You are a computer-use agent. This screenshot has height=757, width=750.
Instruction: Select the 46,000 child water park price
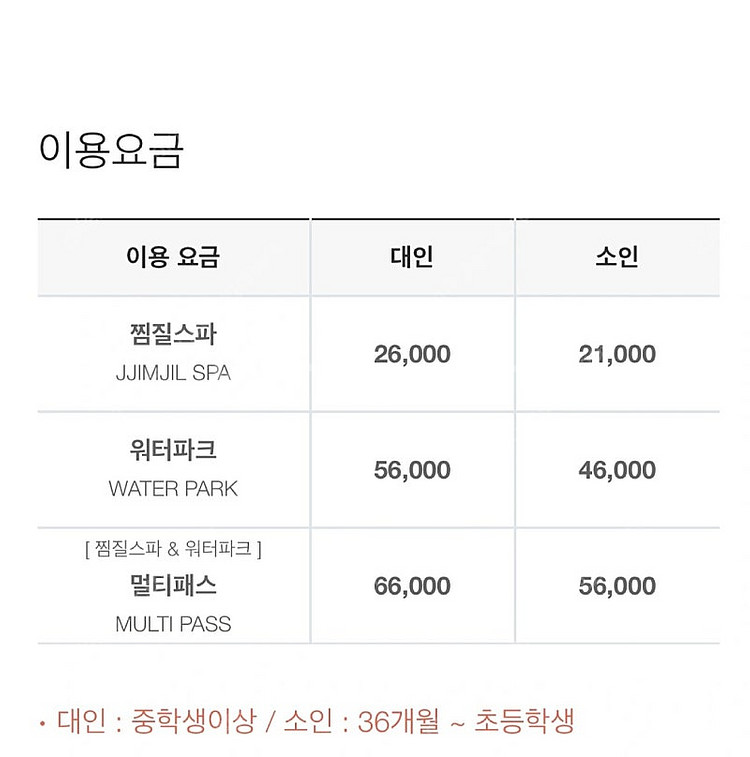pos(617,470)
